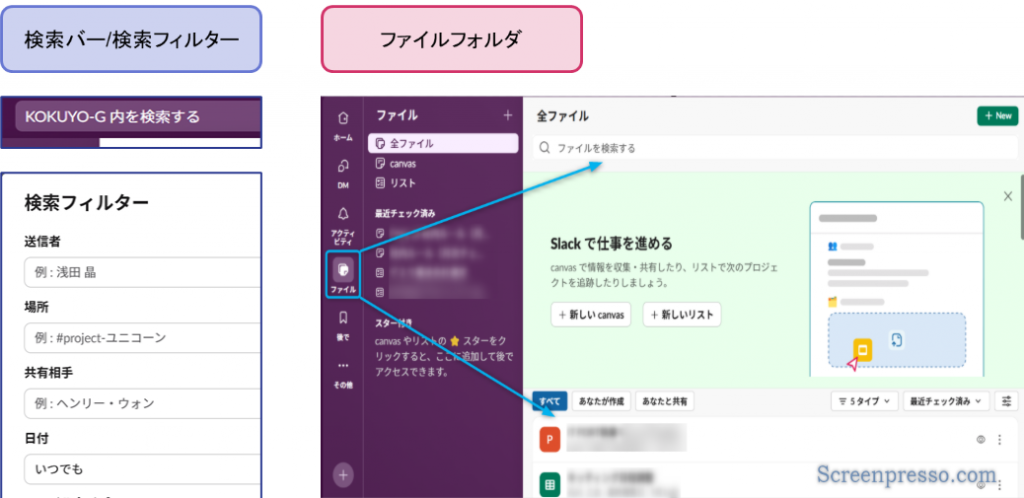
Task: Click the 新しいリスト button
Action: [682, 314]
